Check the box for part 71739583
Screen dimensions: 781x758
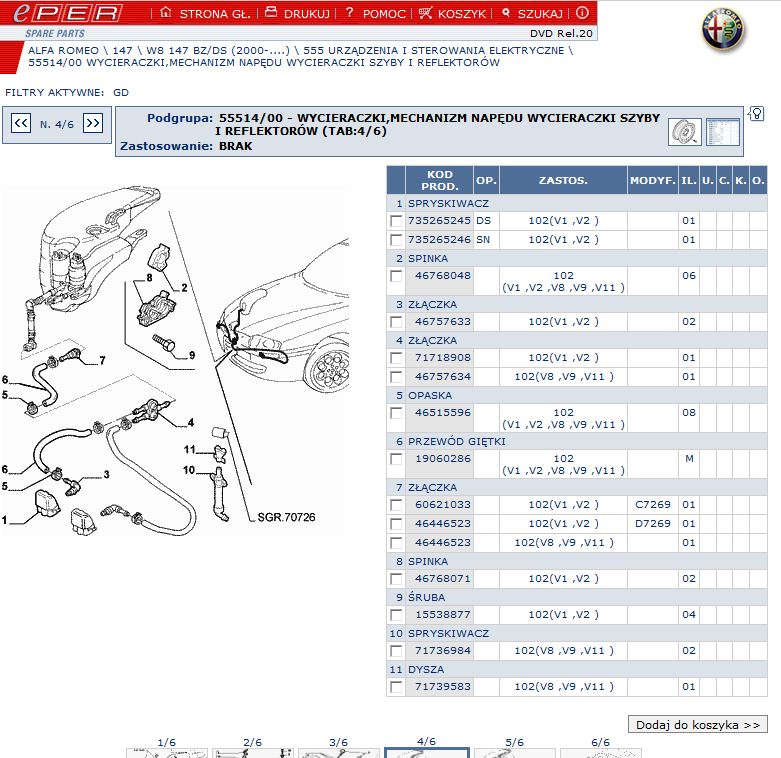pos(396,687)
